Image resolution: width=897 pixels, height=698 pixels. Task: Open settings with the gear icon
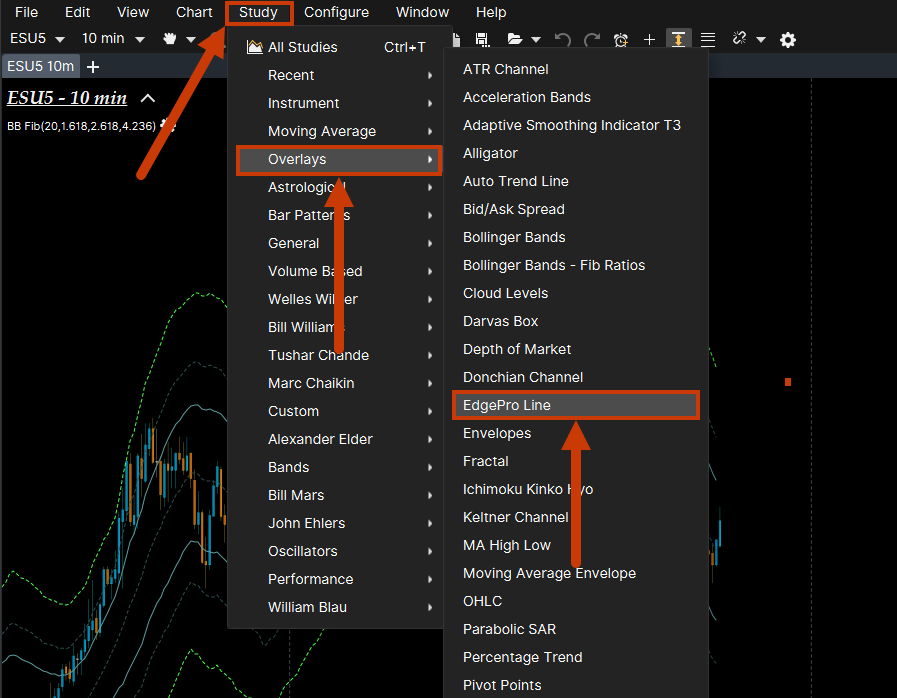[788, 39]
